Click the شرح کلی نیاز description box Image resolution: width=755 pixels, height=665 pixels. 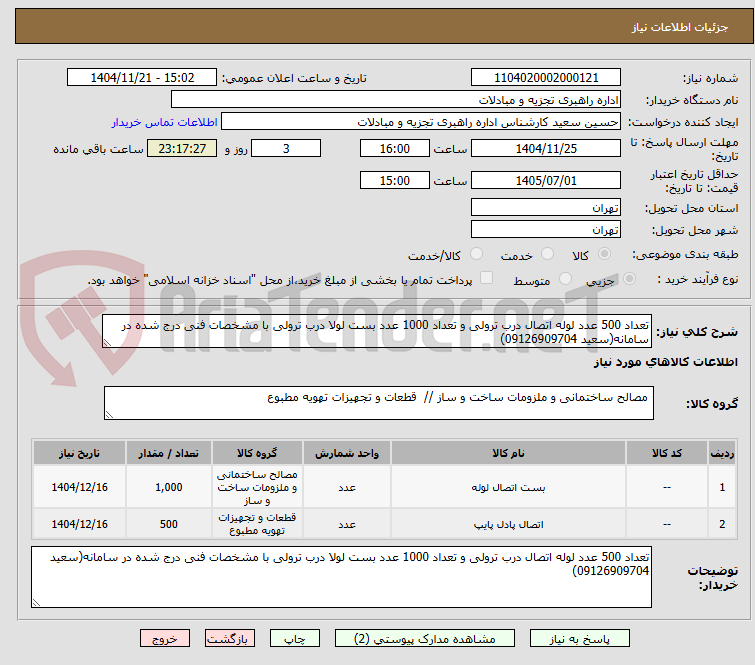pyautogui.click(x=377, y=331)
